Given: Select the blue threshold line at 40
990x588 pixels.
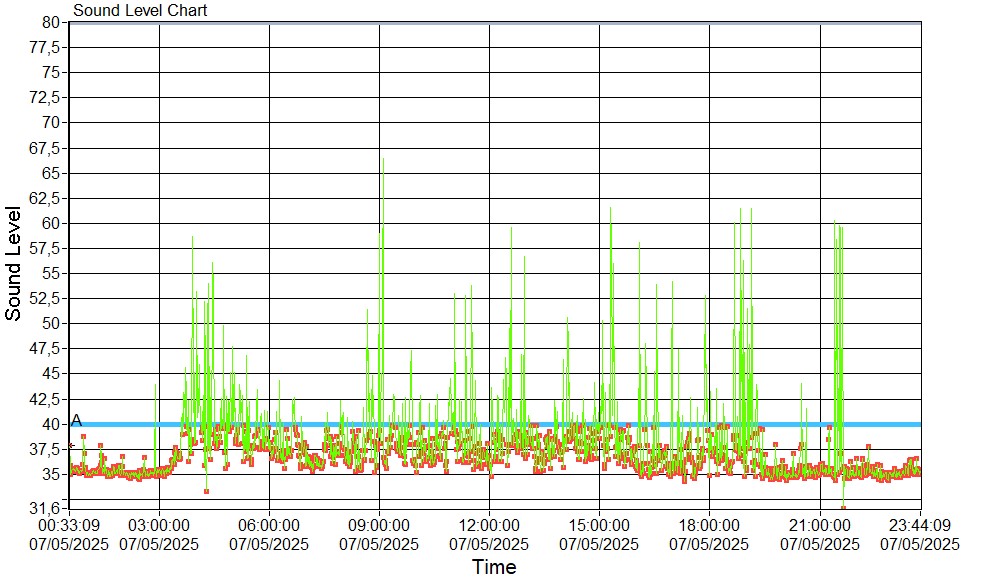Looking at the screenshot, I should [x=500, y=424].
